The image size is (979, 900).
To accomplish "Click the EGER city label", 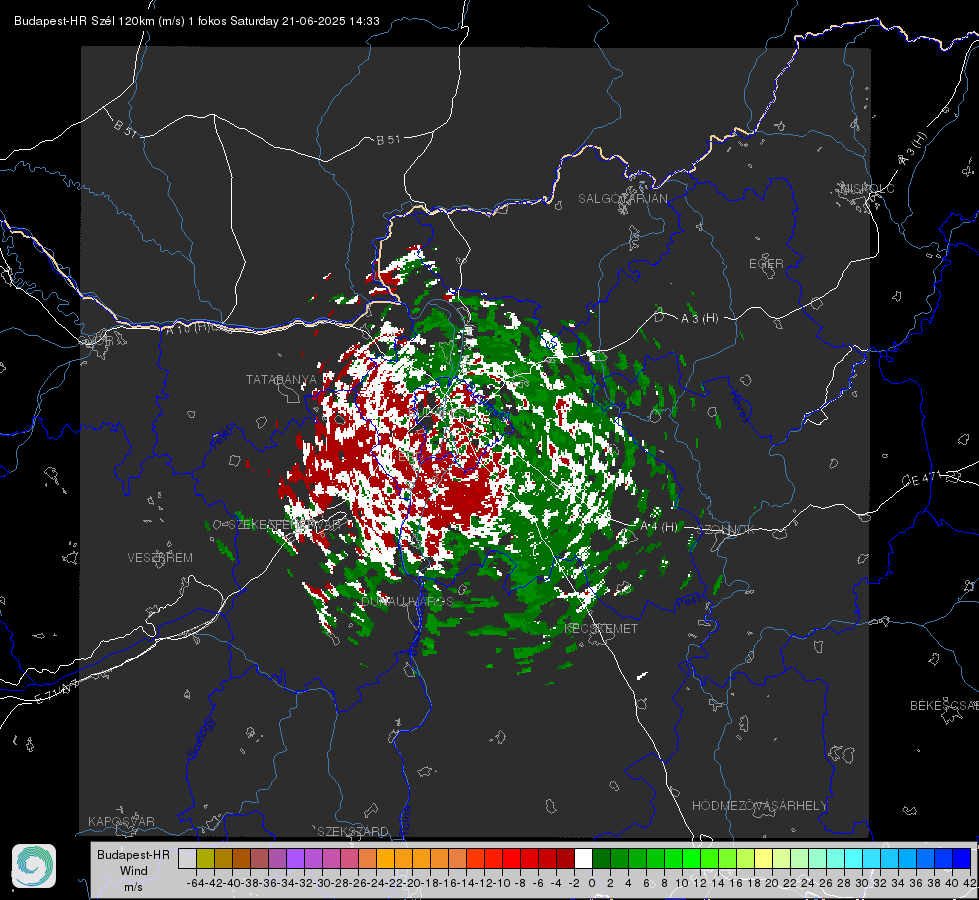I will [766, 264].
